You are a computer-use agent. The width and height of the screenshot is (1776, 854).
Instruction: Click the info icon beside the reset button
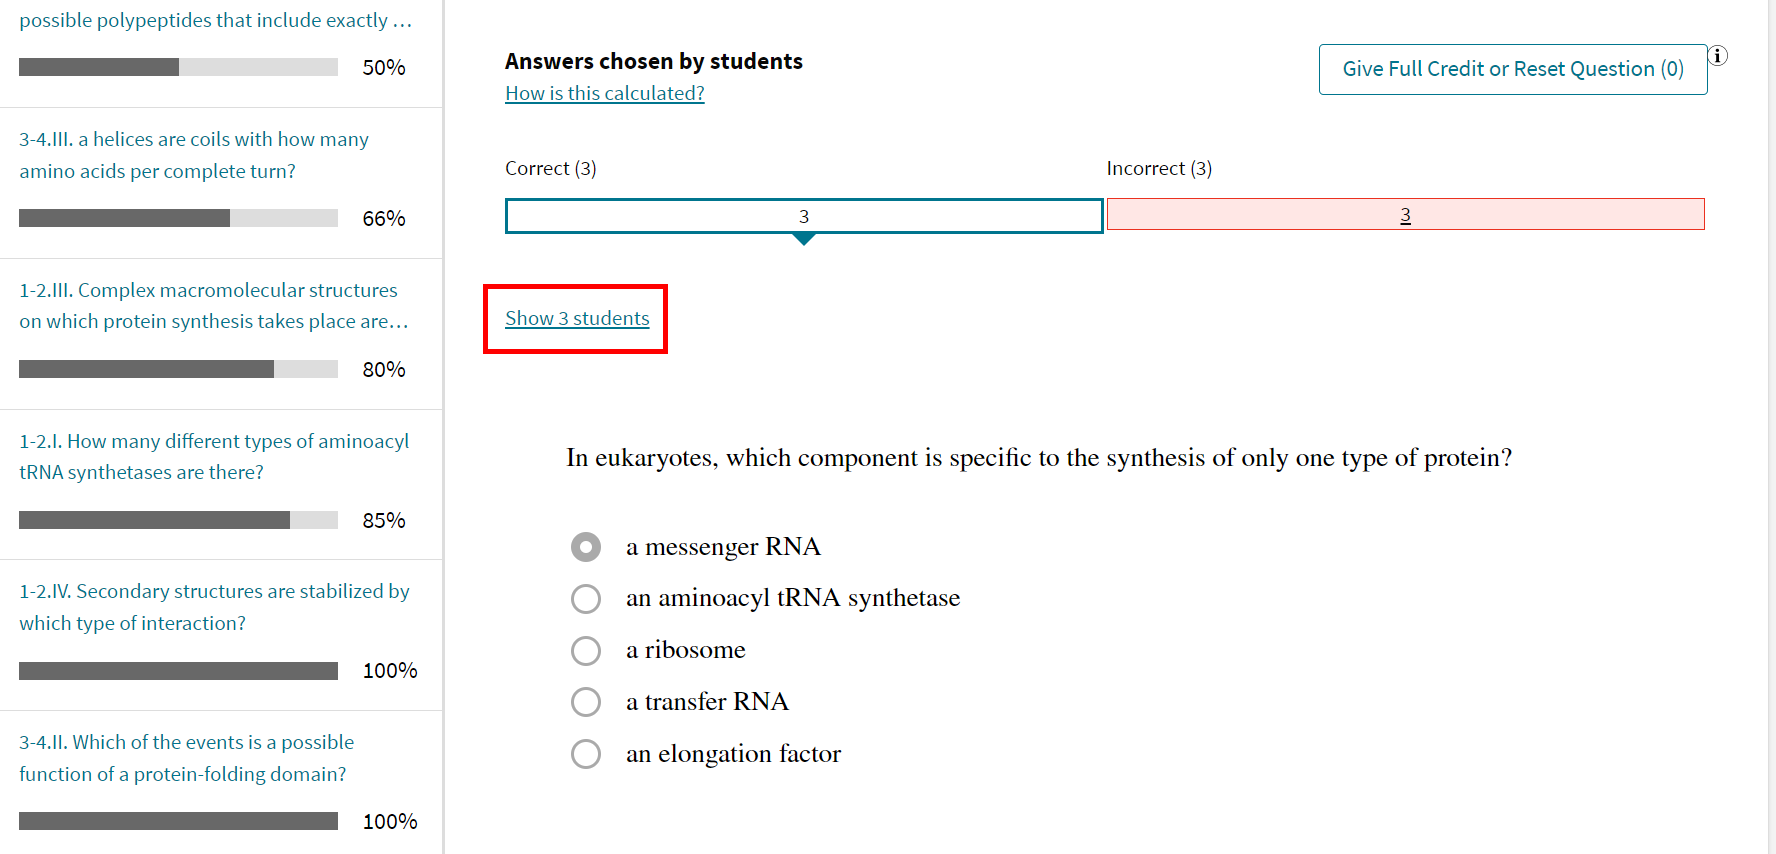[1719, 56]
